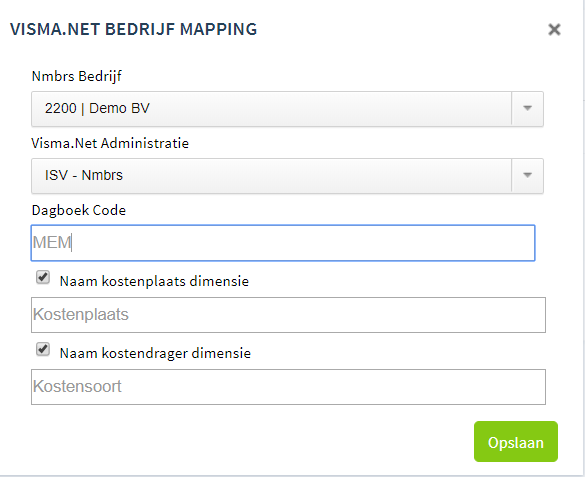Click the MEM text inside Dagboek Code
Screen dimensions: 585x477
(x=51, y=242)
